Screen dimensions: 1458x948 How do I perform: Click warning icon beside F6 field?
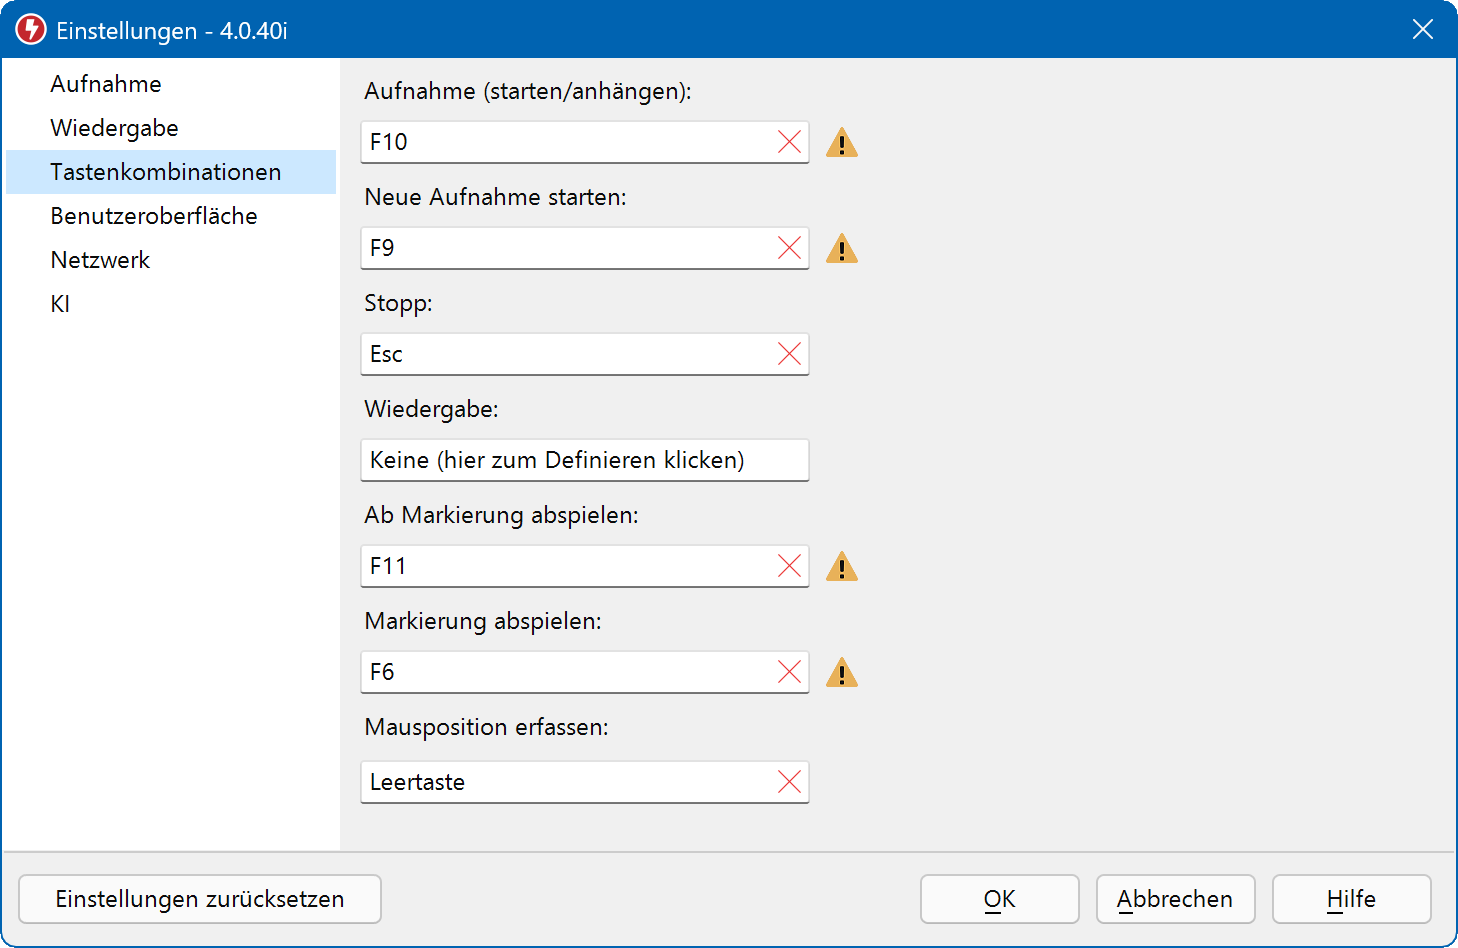[x=842, y=674]
